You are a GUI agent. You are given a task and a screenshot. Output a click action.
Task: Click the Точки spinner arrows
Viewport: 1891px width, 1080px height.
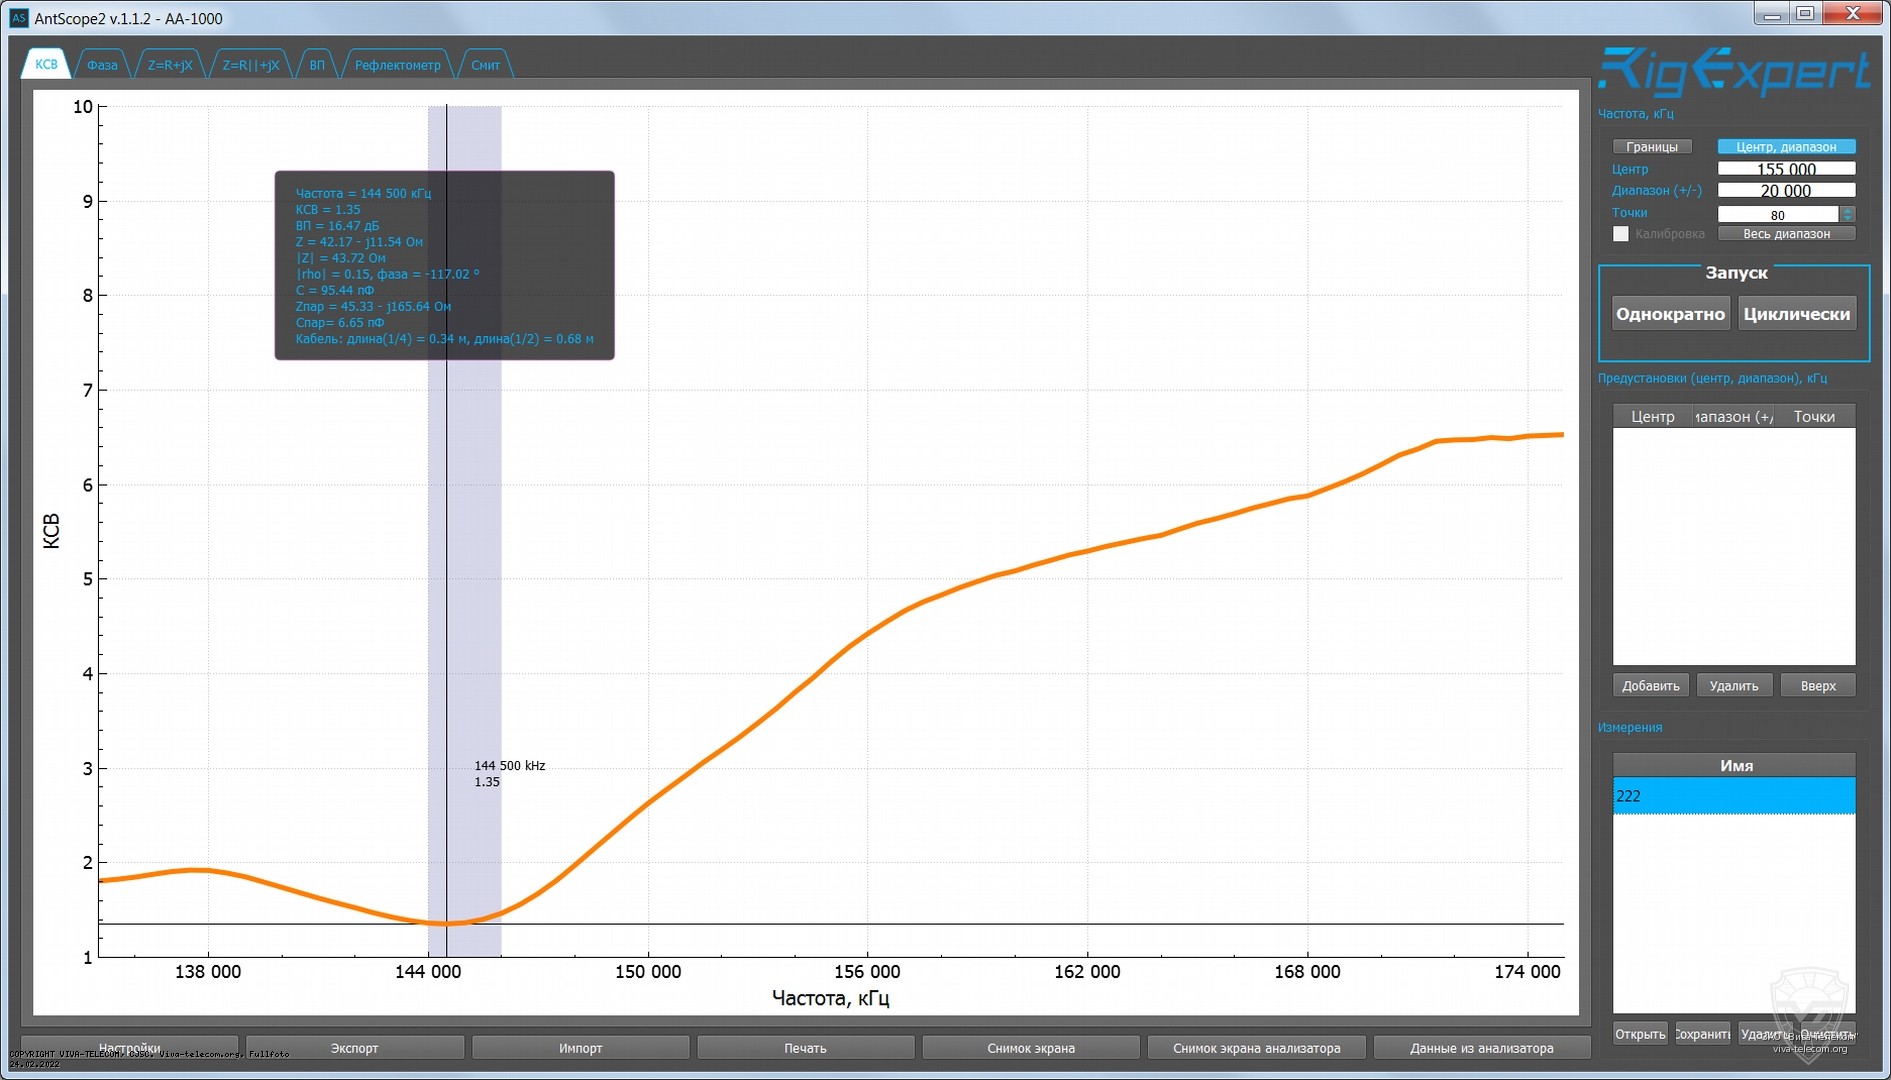1847,214
